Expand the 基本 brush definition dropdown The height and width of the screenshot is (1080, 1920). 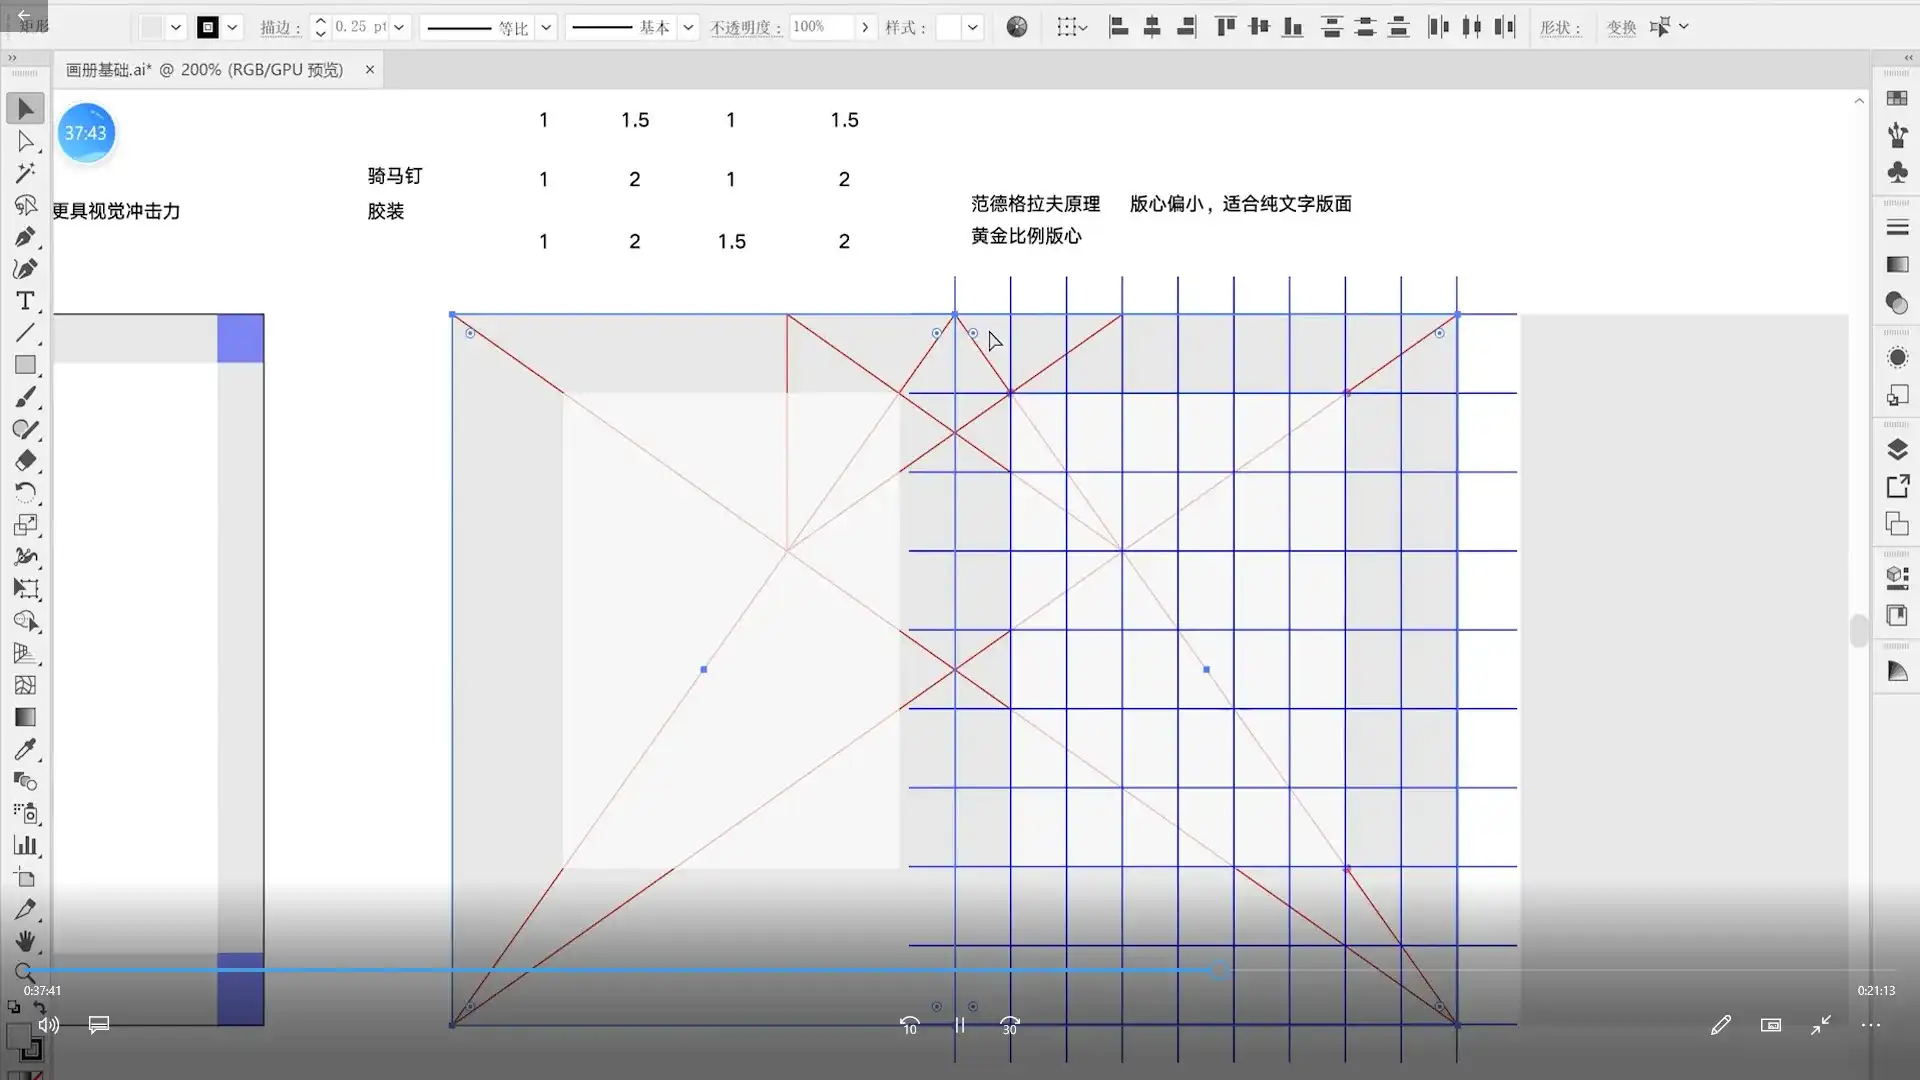pyautogui.click(x=688, y=27)
